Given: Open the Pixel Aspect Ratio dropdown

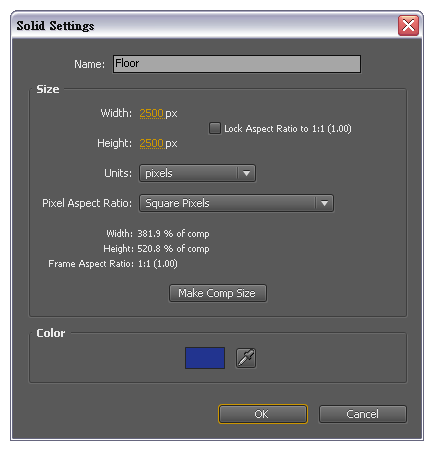Looking at the screenshot, I should click(x=236, y=203).
